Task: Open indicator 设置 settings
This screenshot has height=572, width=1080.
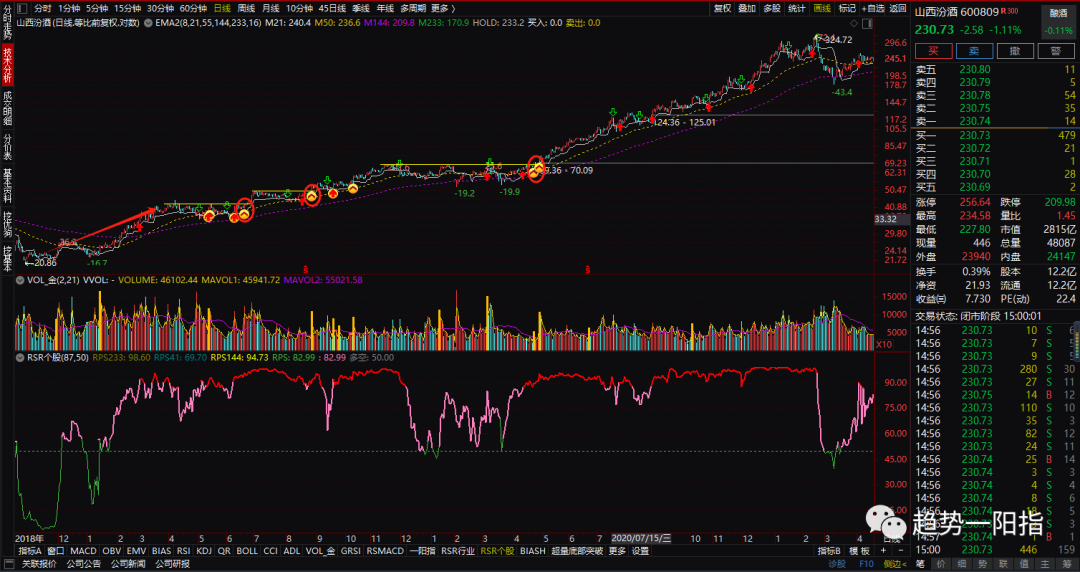Action: 641,551
